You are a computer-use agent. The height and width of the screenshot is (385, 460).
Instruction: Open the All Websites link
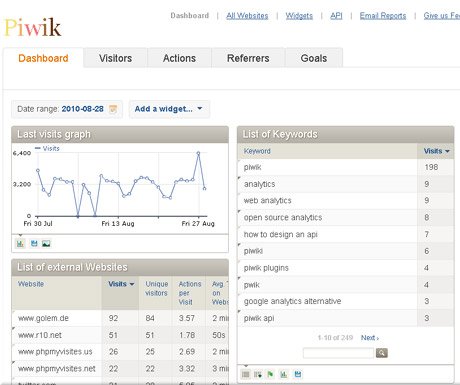pos(247,16)
